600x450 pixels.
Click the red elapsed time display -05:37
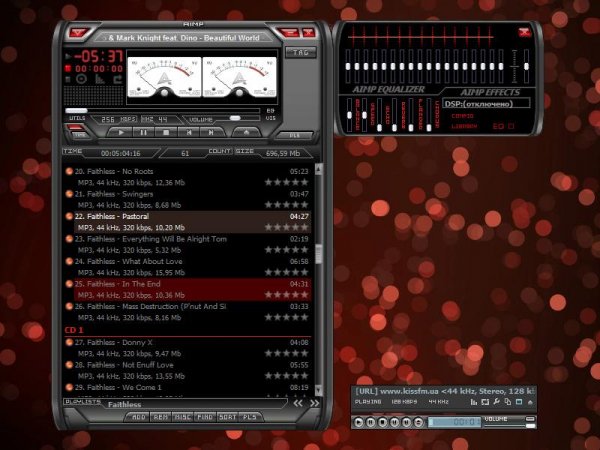point(99,57)
